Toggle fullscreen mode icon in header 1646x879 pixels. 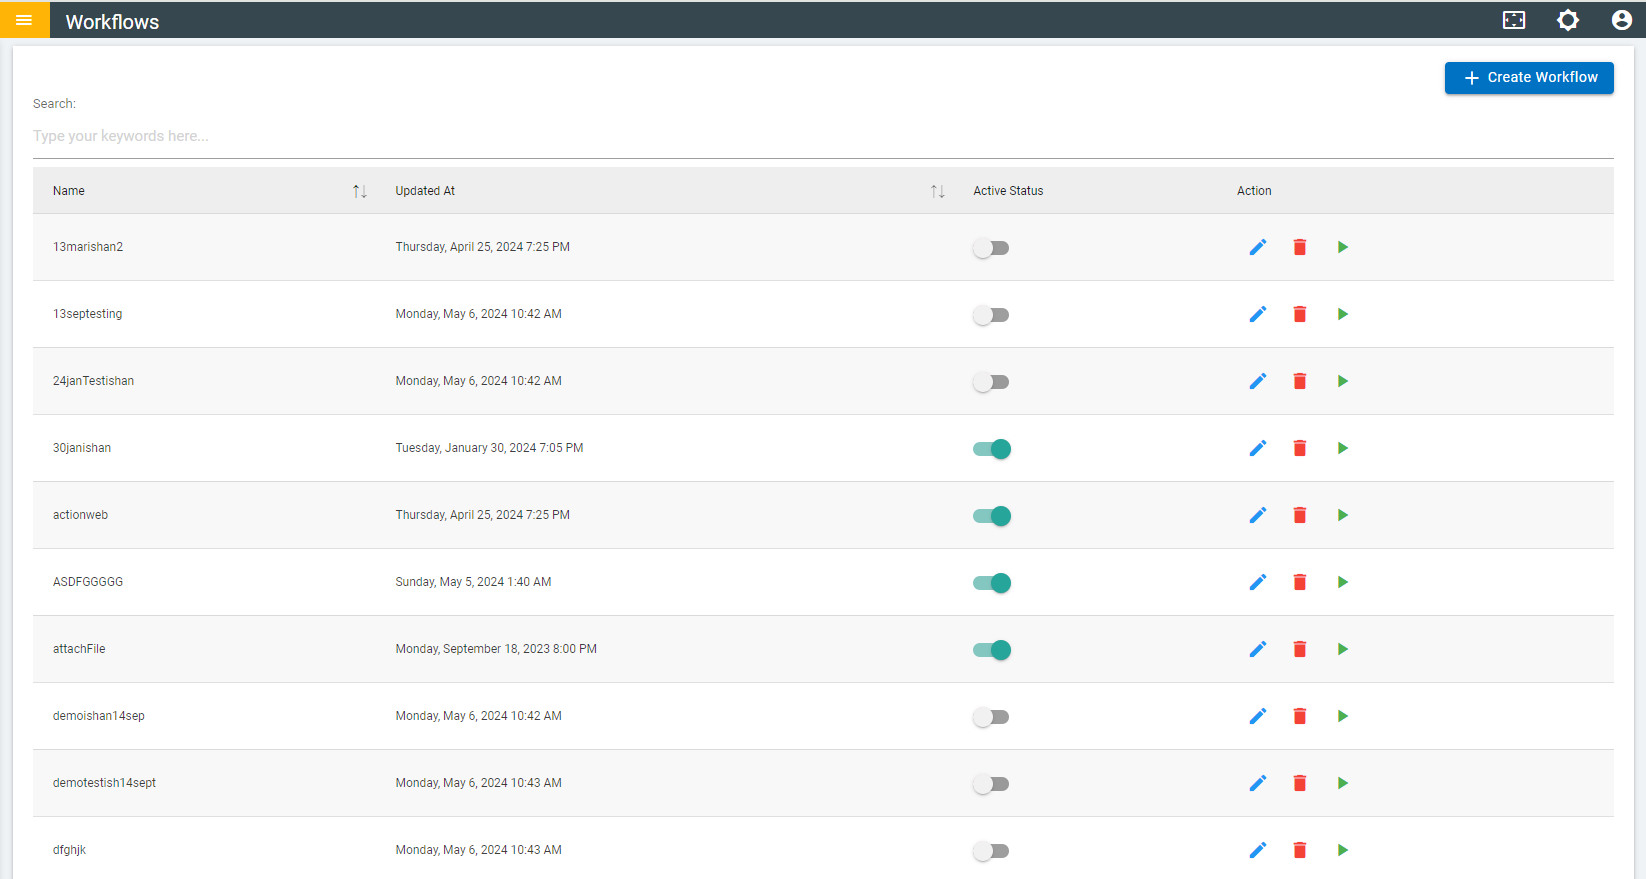pyautogui.click(x=1514, y=20)
